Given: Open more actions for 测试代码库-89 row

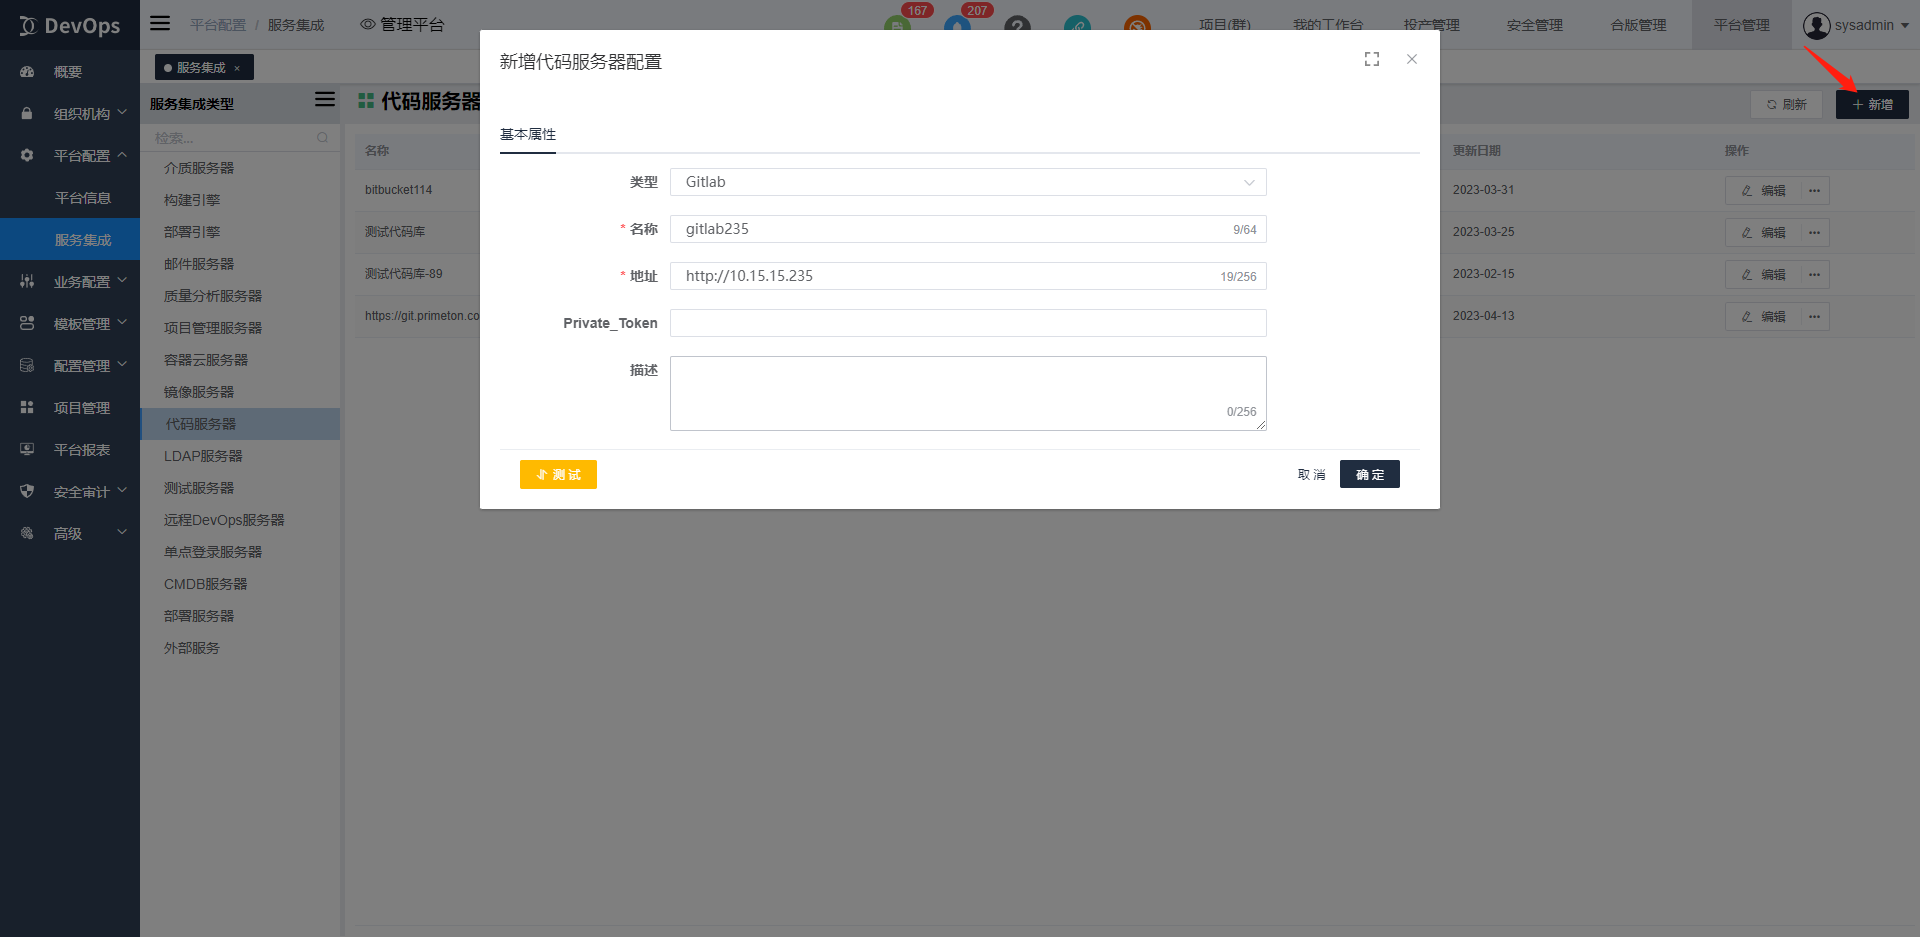Looking at the screenshot, I should 1815,275.
